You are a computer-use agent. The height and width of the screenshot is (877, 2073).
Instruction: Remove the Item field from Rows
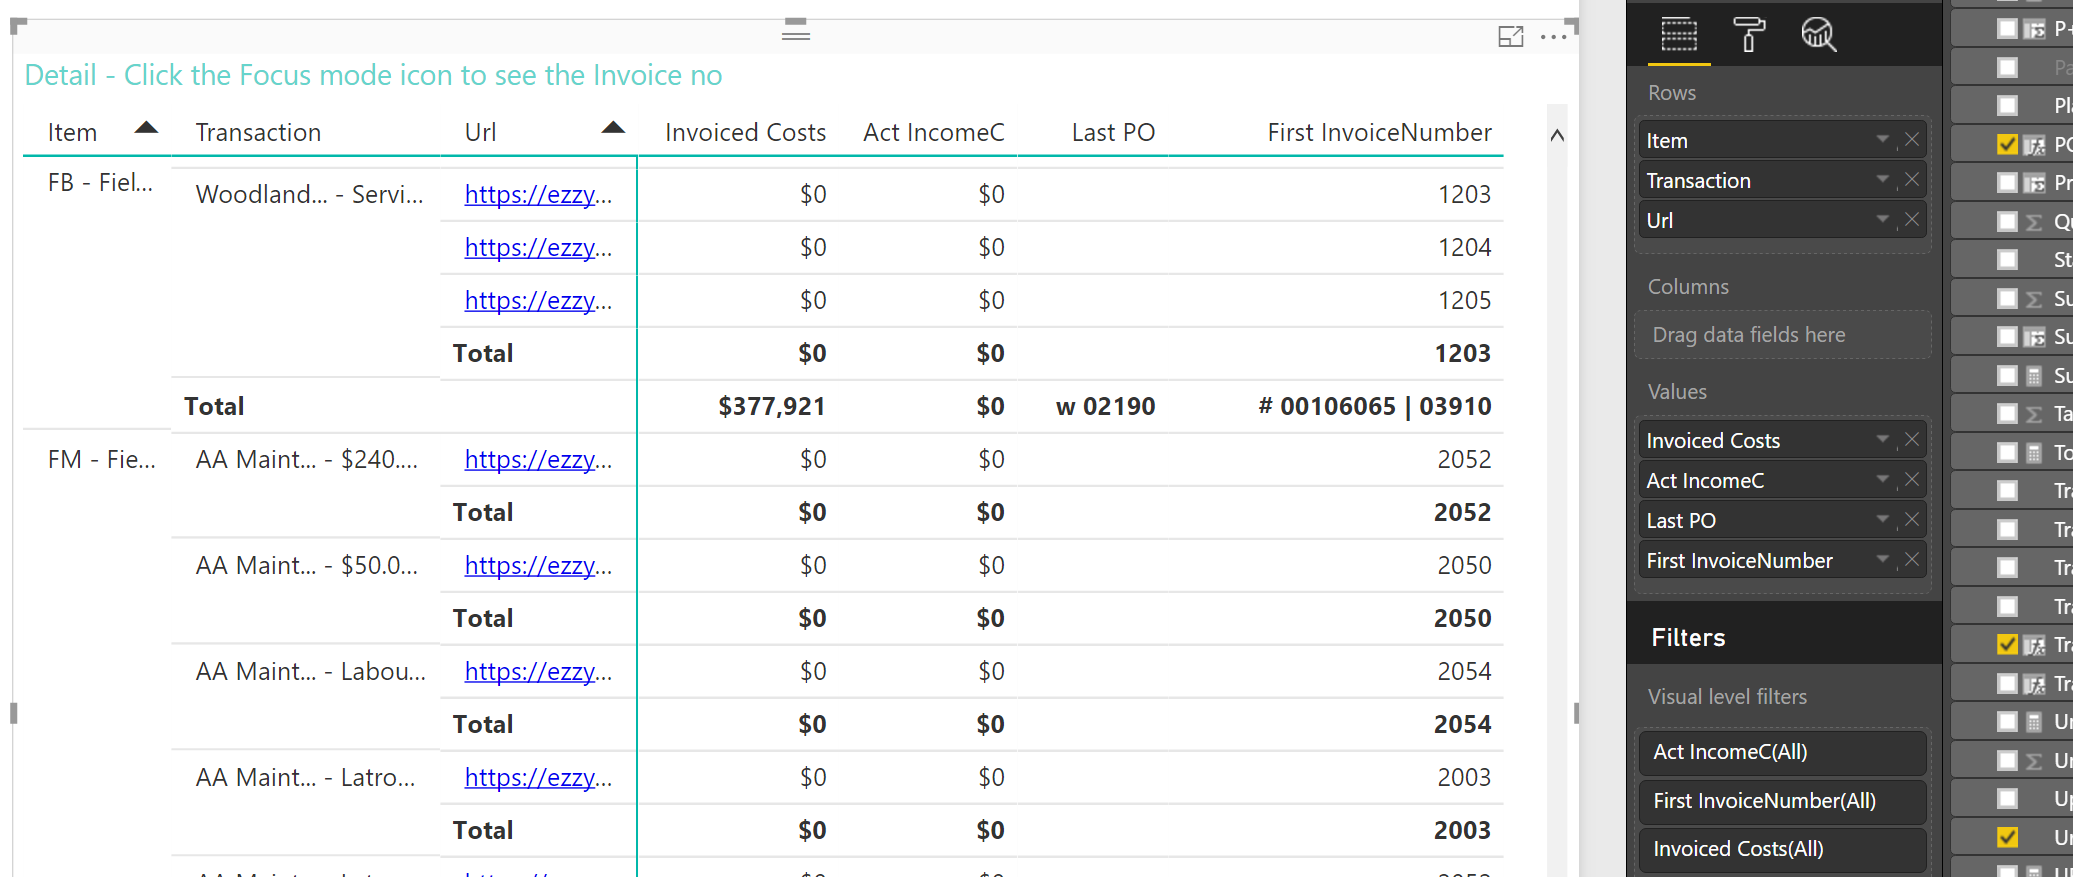pyautogui.click(x=1911, y=139)
